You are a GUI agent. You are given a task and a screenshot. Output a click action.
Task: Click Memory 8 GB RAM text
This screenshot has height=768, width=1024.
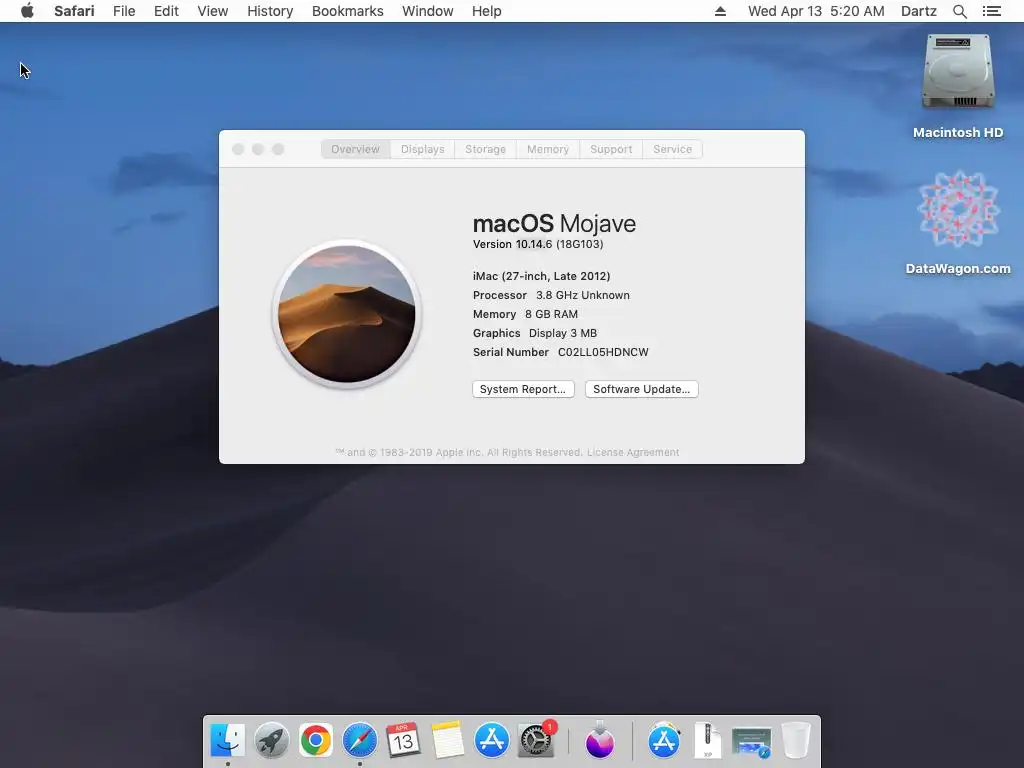525,314
